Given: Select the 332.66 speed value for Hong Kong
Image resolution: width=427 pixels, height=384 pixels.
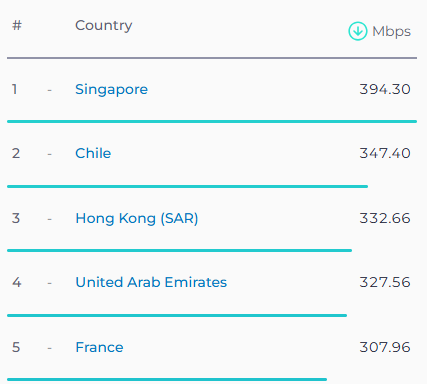Looking at the screenshot, I should pyautogui.click(x=385, y=218).
